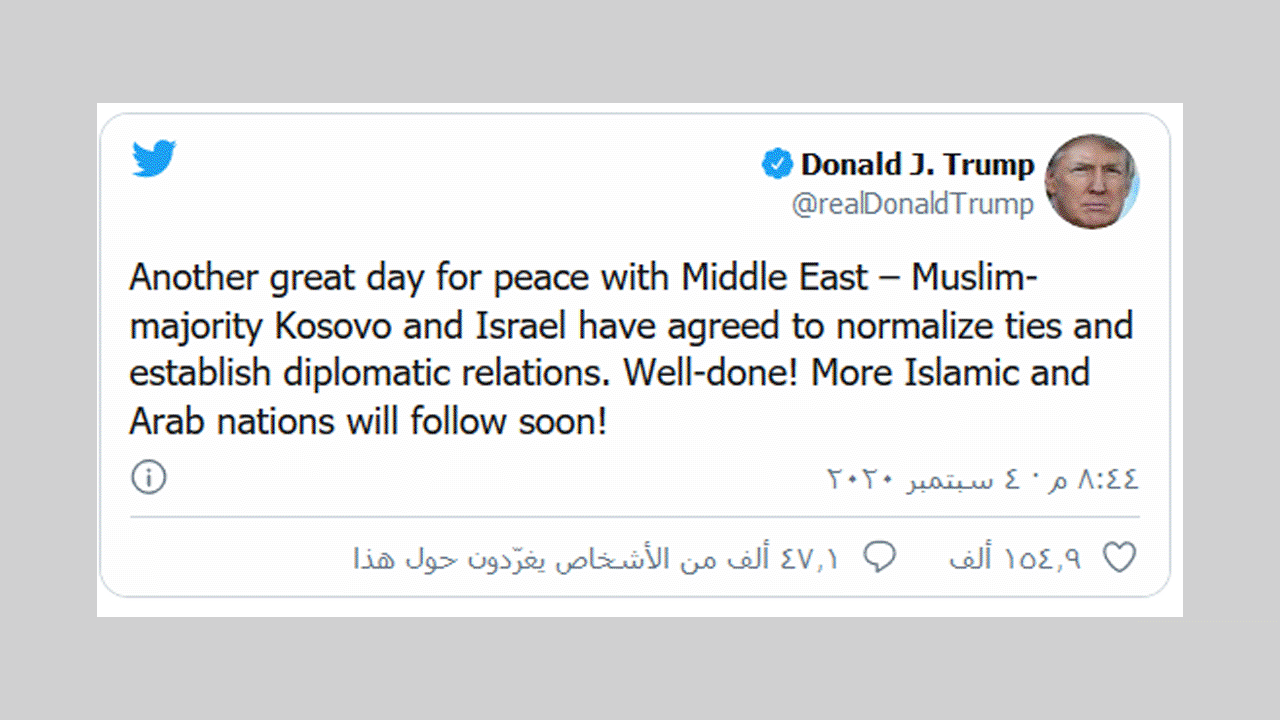The height and width of the screenshot is (720, 1280).
Task: Open the tweet info icon
Action: (149, 478)
